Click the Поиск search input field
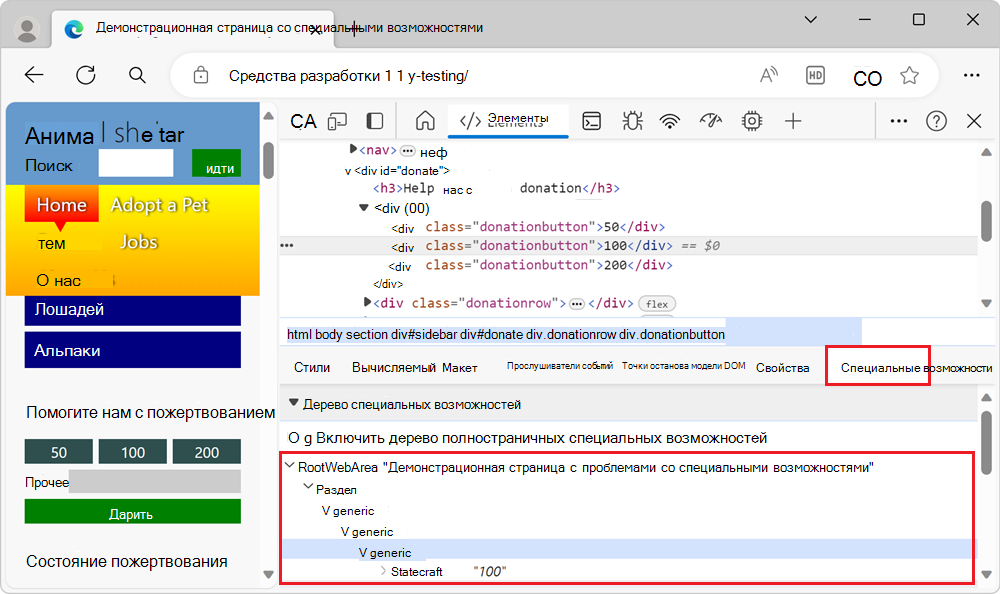This screenshot has width=1000, height=594. (x=136, y=163)
